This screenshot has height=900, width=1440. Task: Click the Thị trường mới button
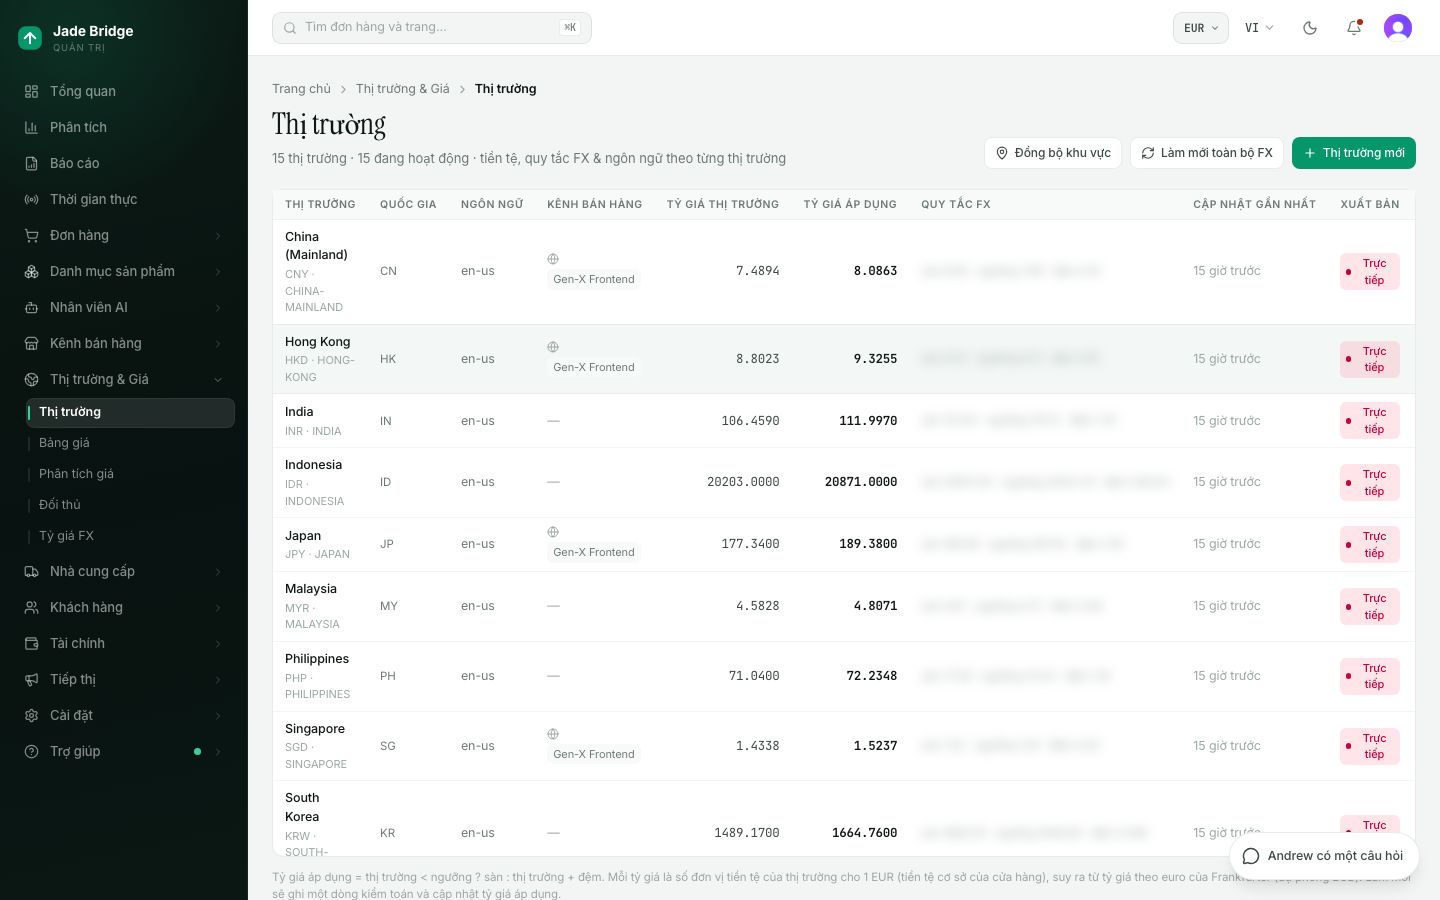(x=1354, y=153)
